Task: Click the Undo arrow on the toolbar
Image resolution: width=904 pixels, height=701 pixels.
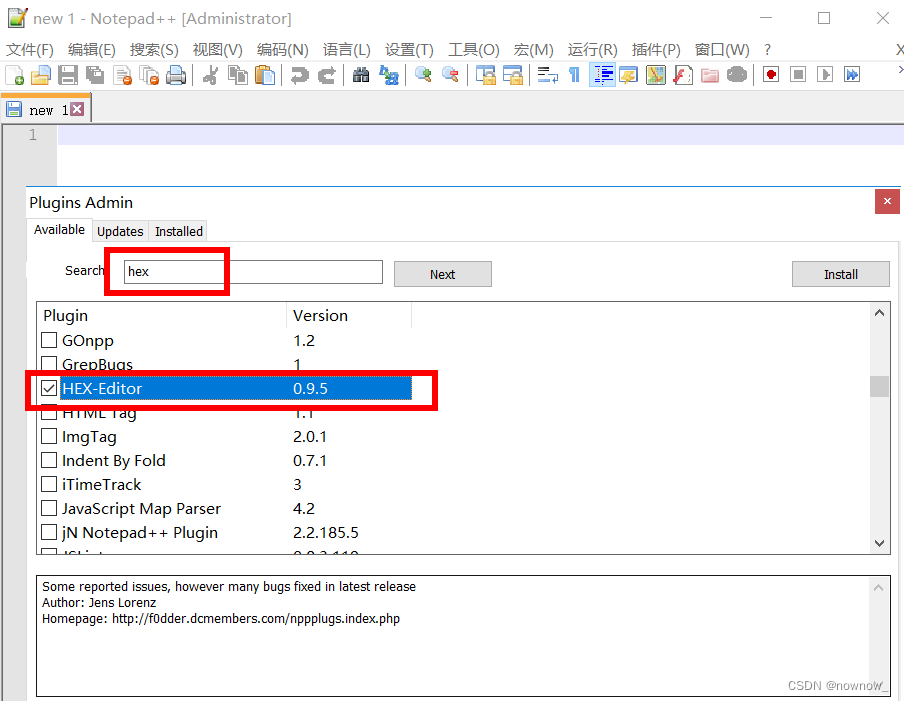Action: 298,74
